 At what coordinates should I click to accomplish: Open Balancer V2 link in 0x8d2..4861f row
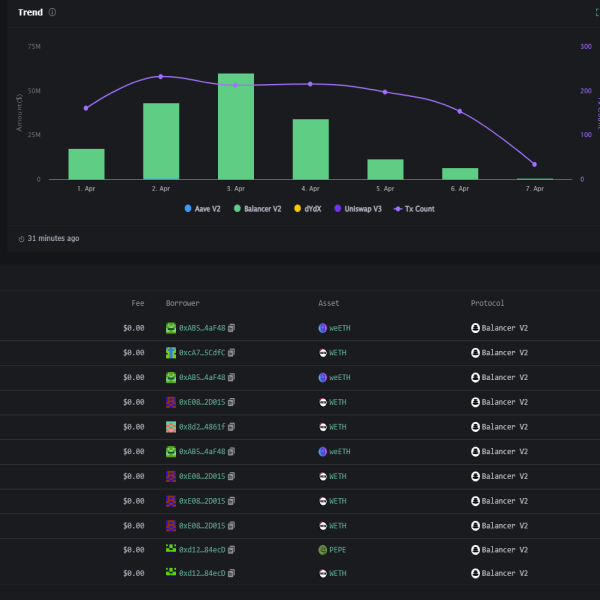504,427
